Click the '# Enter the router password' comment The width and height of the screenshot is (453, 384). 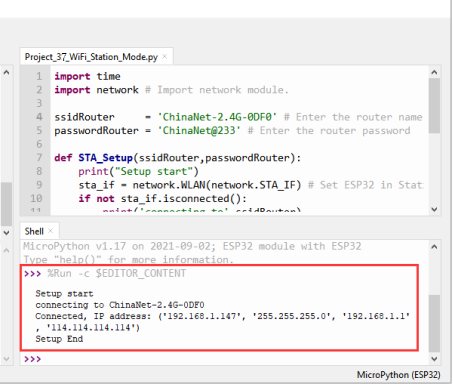point(329,131)
